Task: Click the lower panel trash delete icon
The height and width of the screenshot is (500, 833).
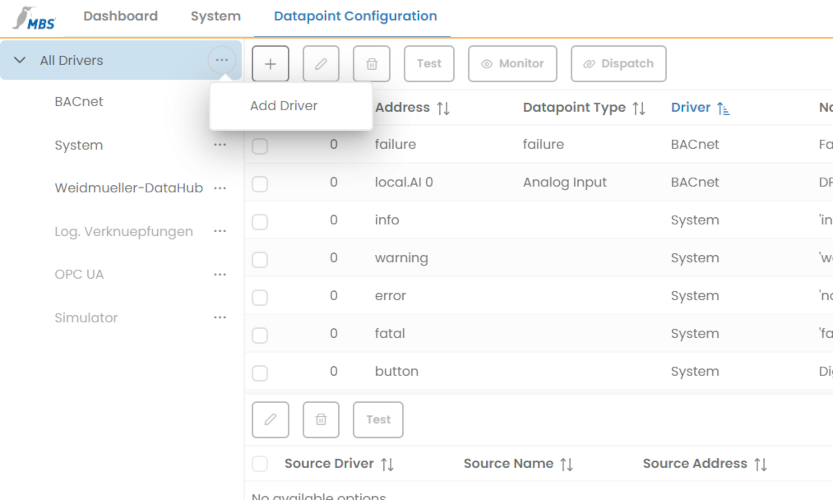Action: pyautogui.click(x=321, y=420)
